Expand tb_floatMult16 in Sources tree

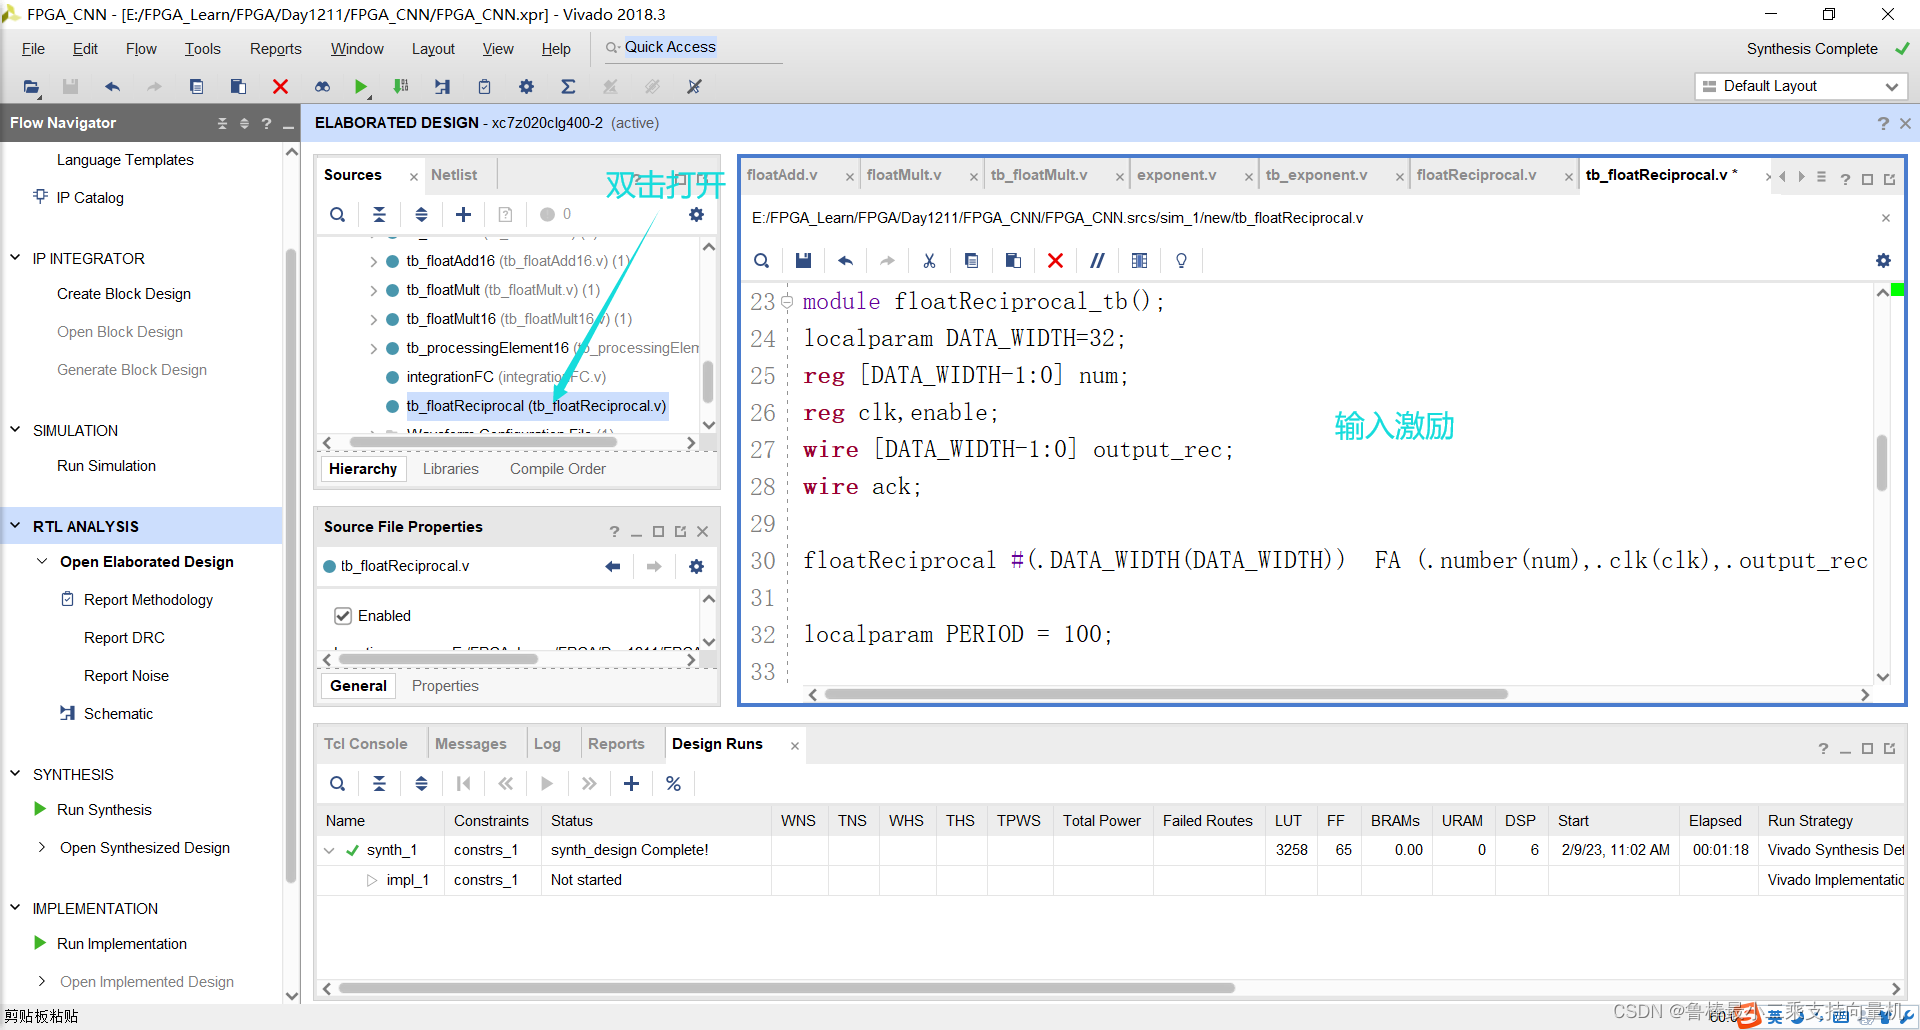[x=373, y=319]
